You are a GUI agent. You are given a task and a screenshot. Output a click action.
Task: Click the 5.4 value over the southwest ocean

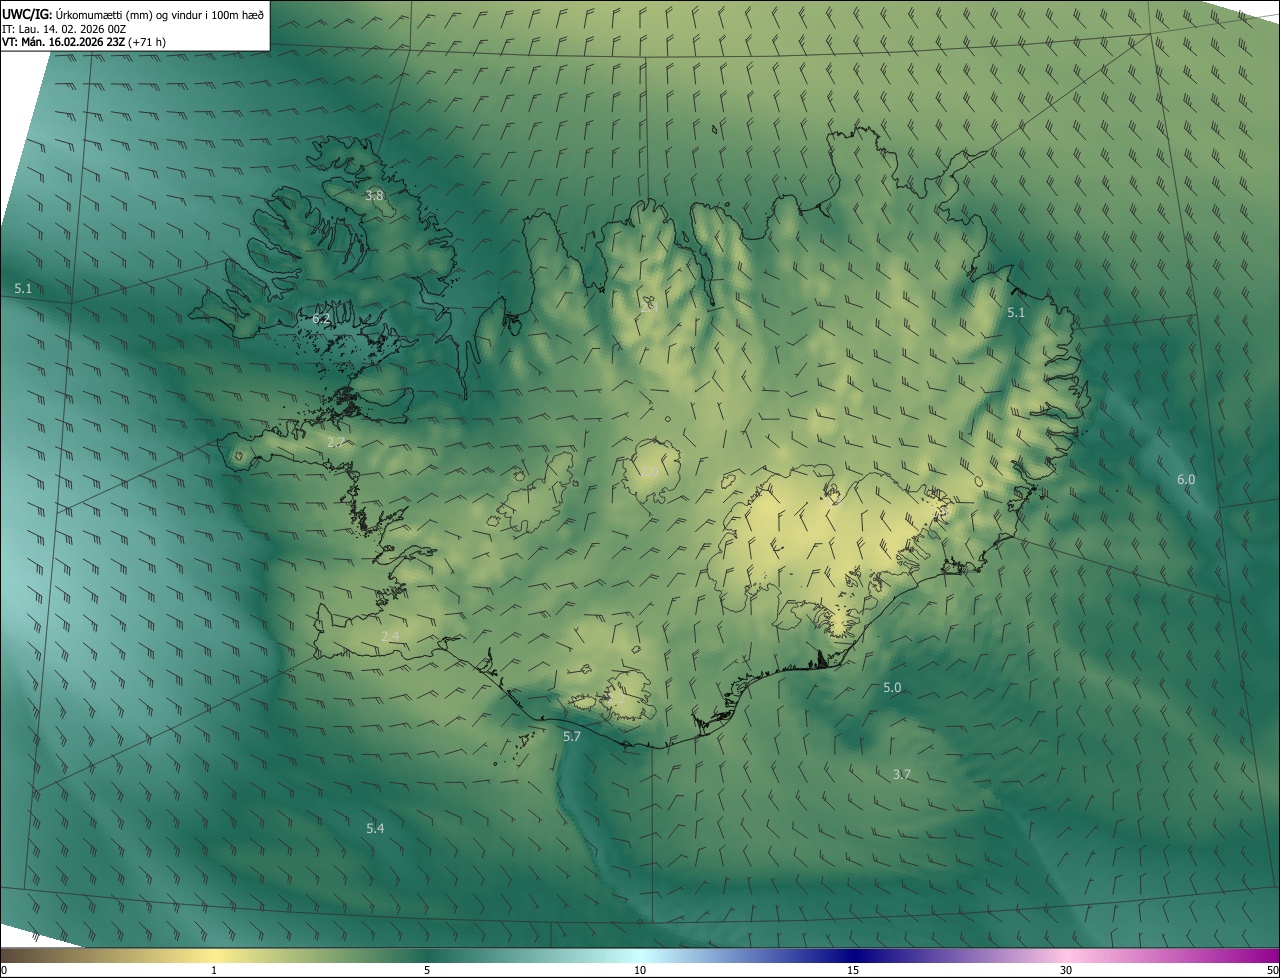click(375, 828)
